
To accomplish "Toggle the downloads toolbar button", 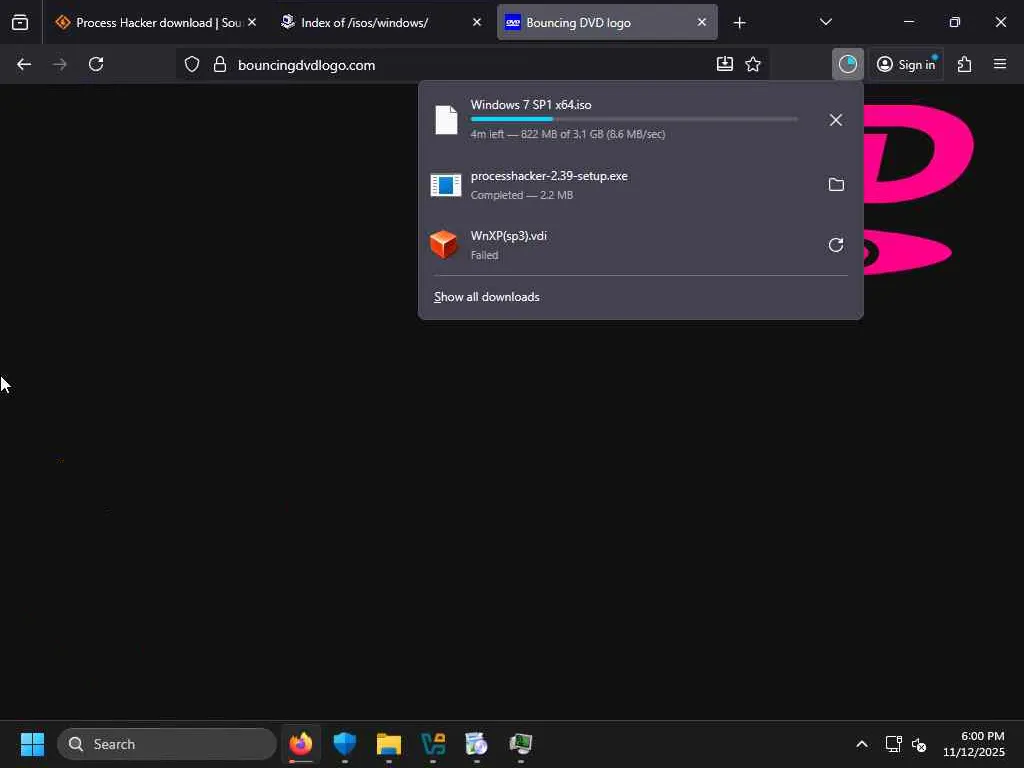I will tap(848, 64).
